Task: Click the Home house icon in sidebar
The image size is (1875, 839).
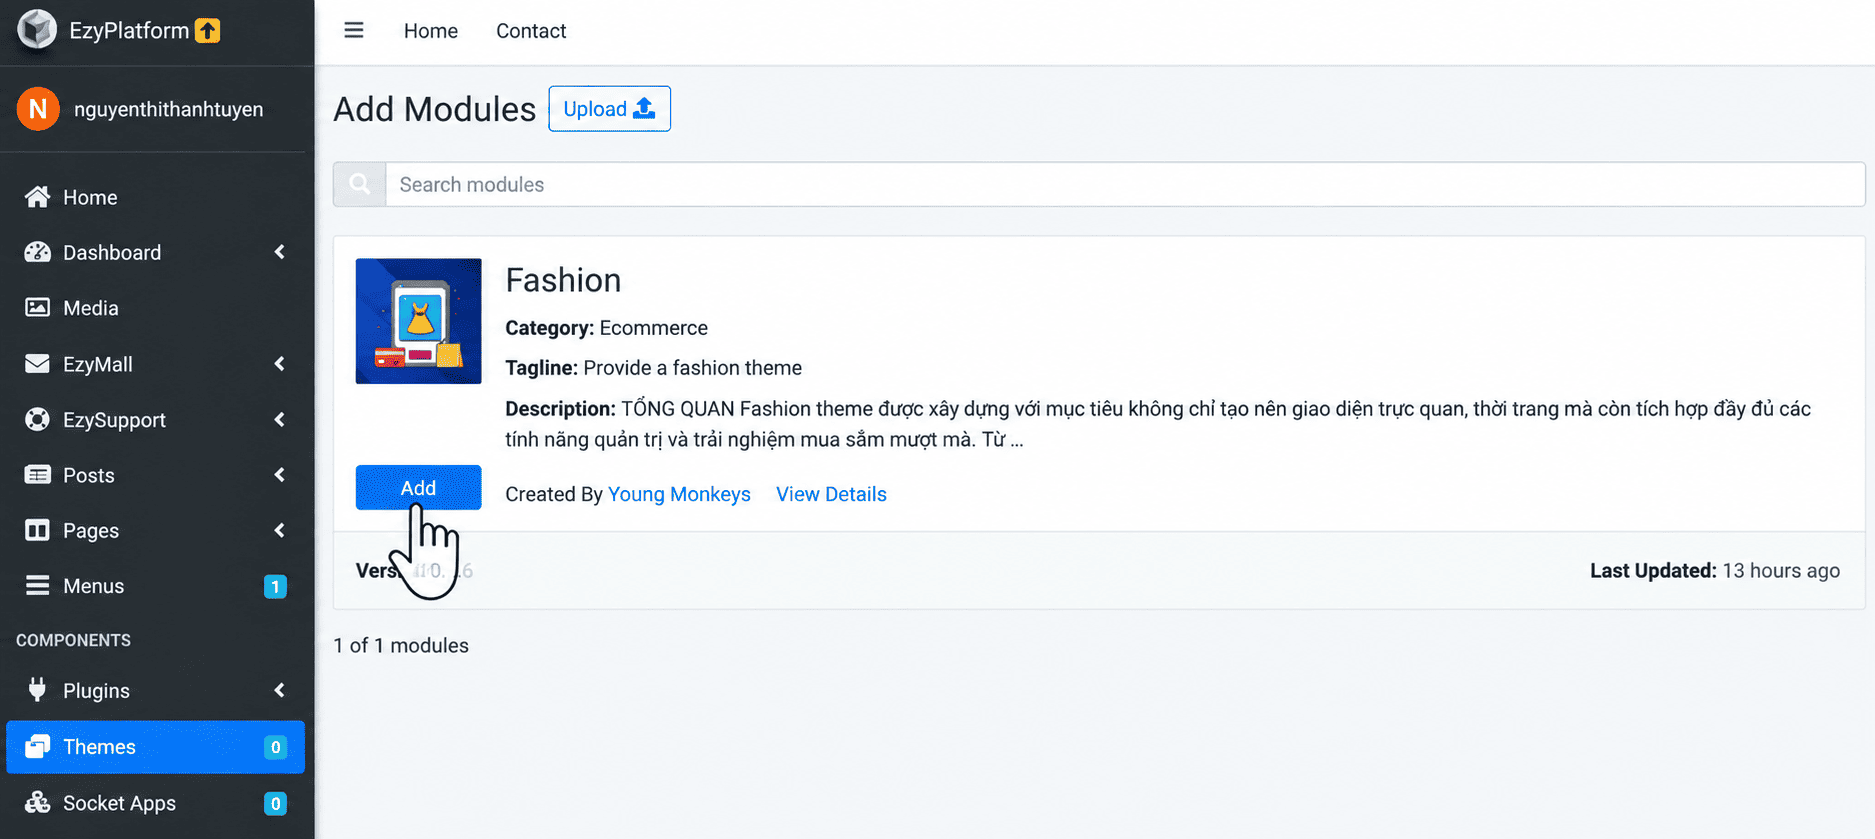Action: (37, 197)
